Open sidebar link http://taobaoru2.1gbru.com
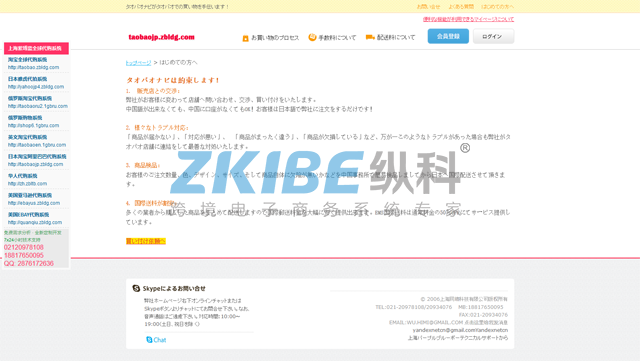Screen dimensions: 640x361 click(38, 106)
